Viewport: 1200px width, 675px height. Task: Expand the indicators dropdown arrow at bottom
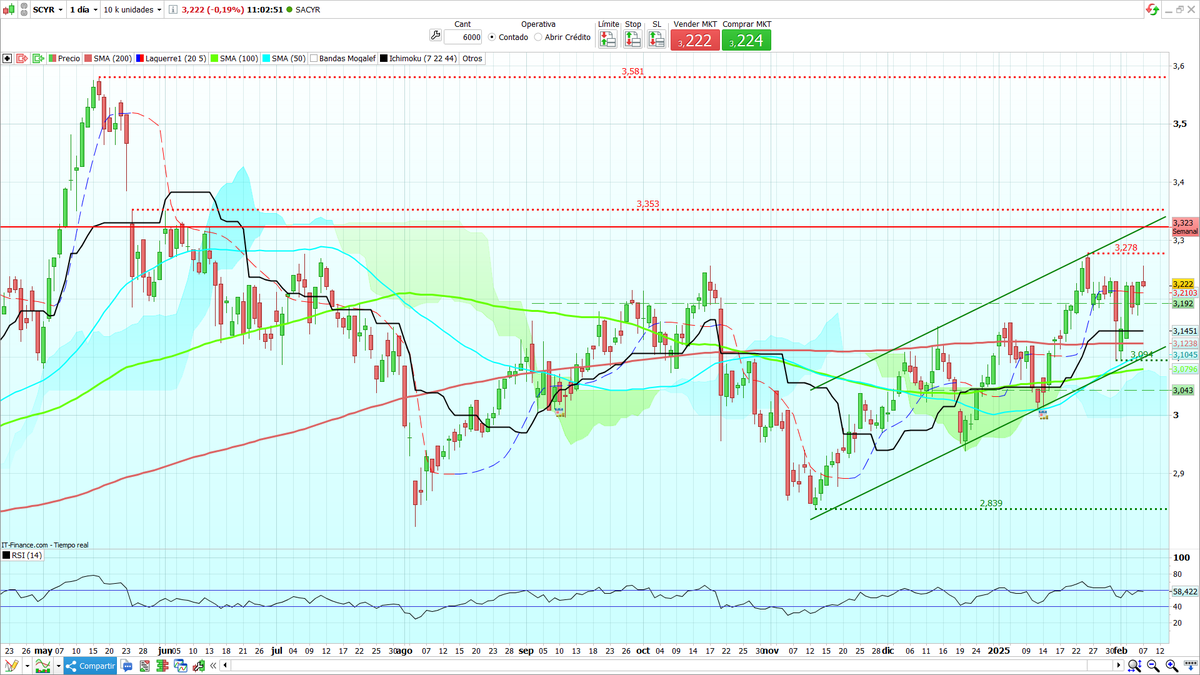[58, 665]
